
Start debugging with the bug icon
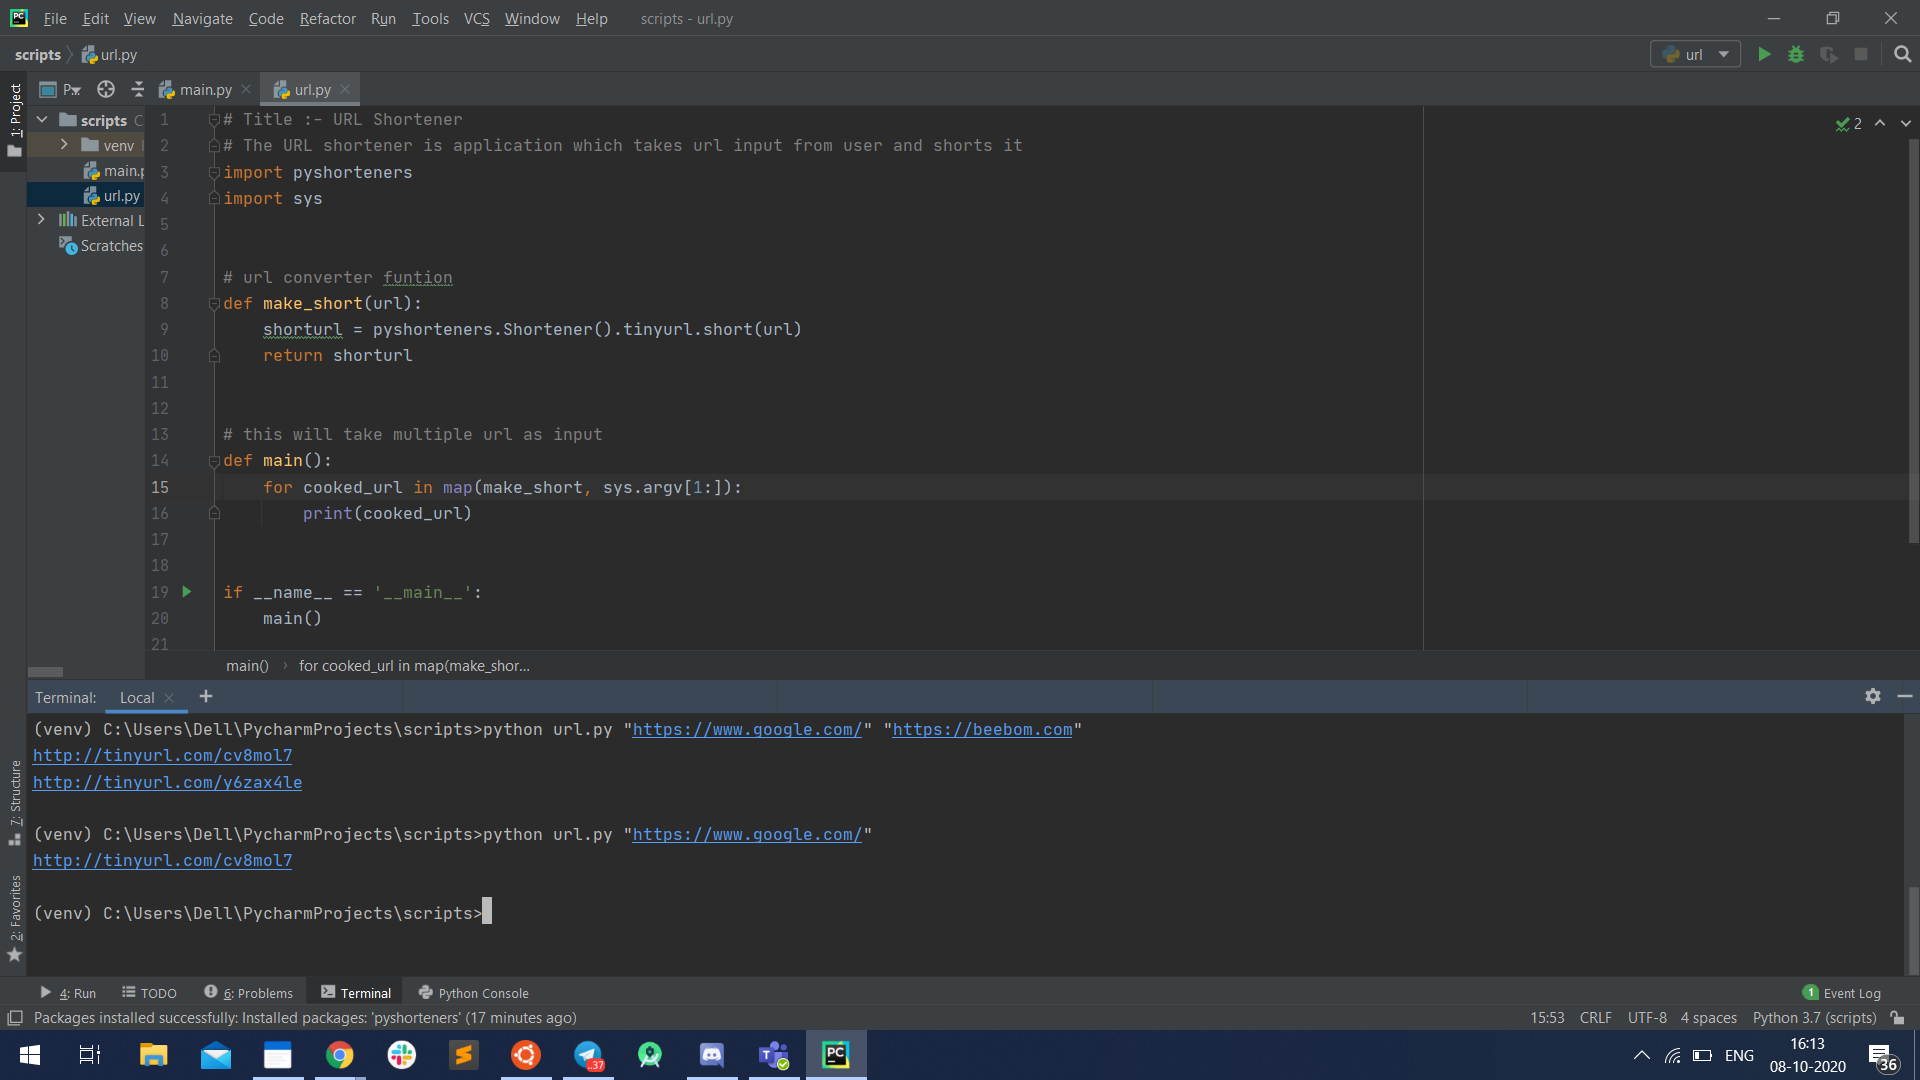point(1796,54)
